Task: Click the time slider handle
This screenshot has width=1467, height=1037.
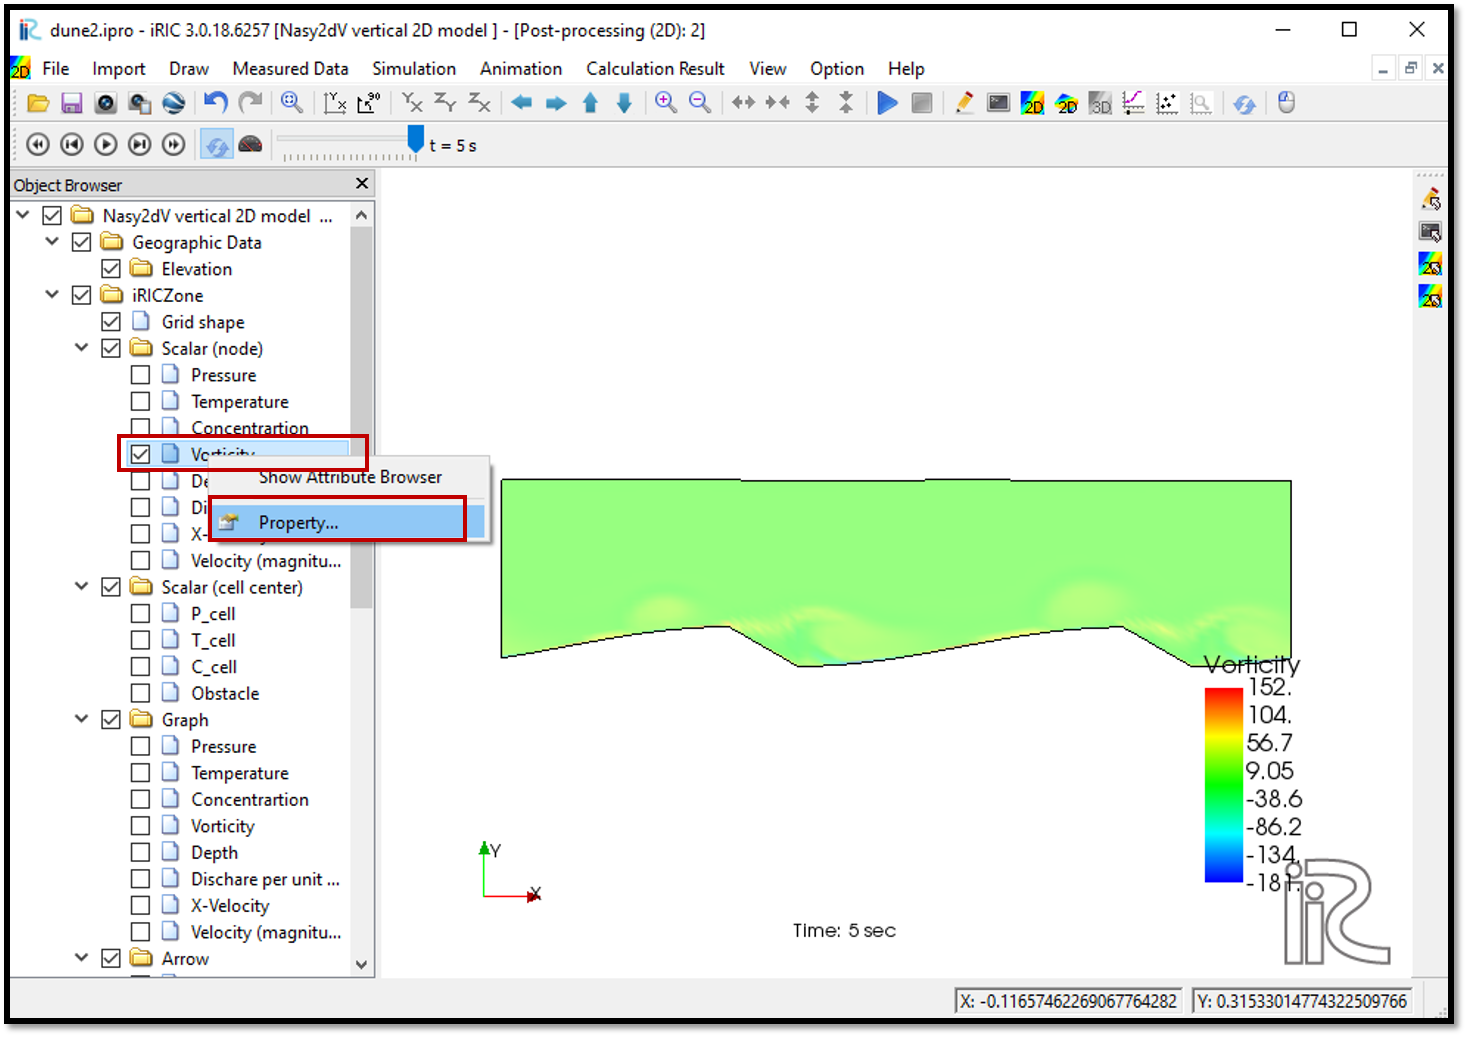Action: pyautogui.click(x=416, y=139)
